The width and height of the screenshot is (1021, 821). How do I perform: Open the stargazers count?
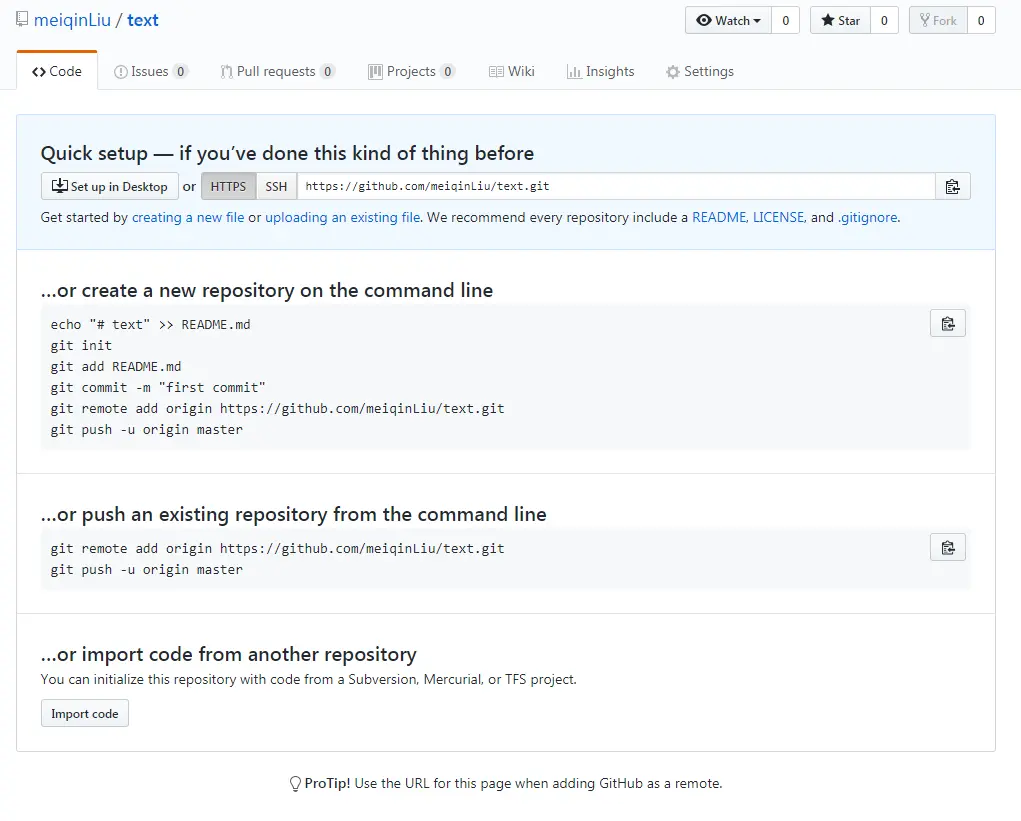tap(884, 20)
